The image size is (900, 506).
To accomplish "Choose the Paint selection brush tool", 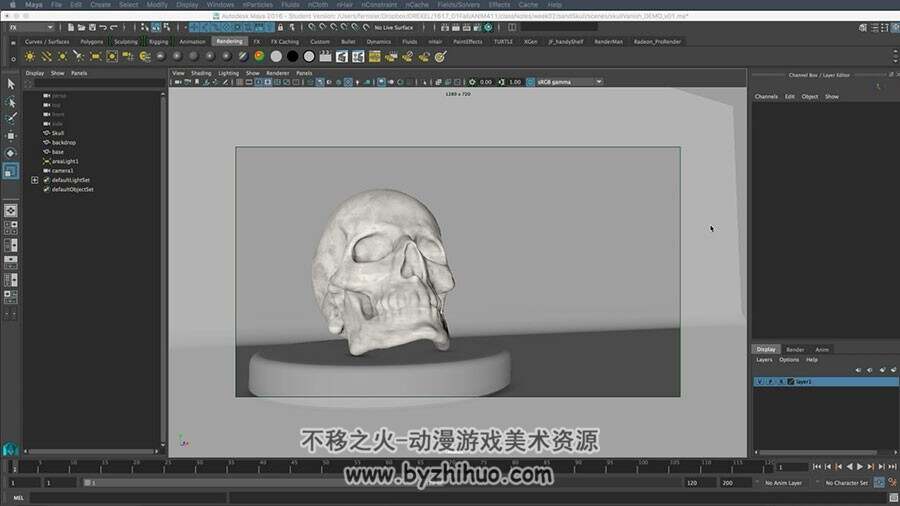I will (11, 118).
